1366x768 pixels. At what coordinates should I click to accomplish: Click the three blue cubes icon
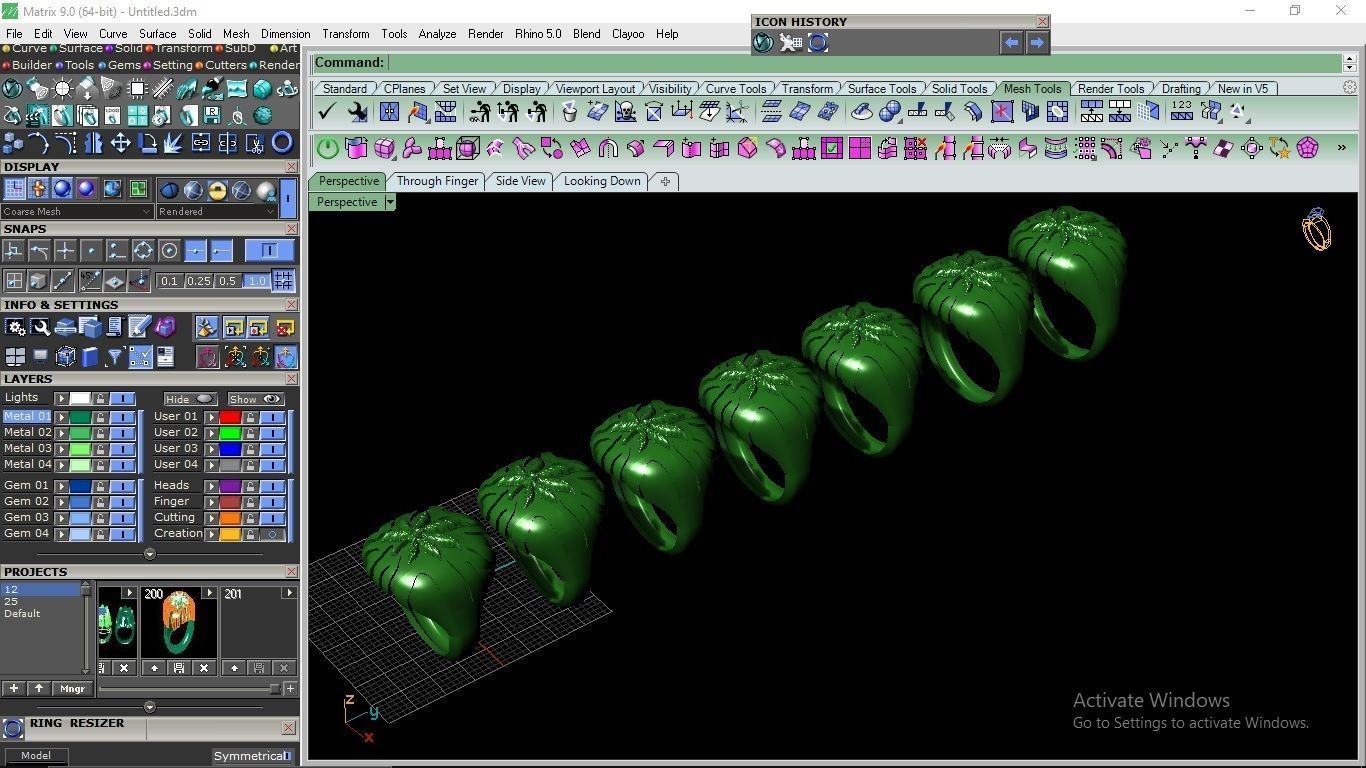12,143
